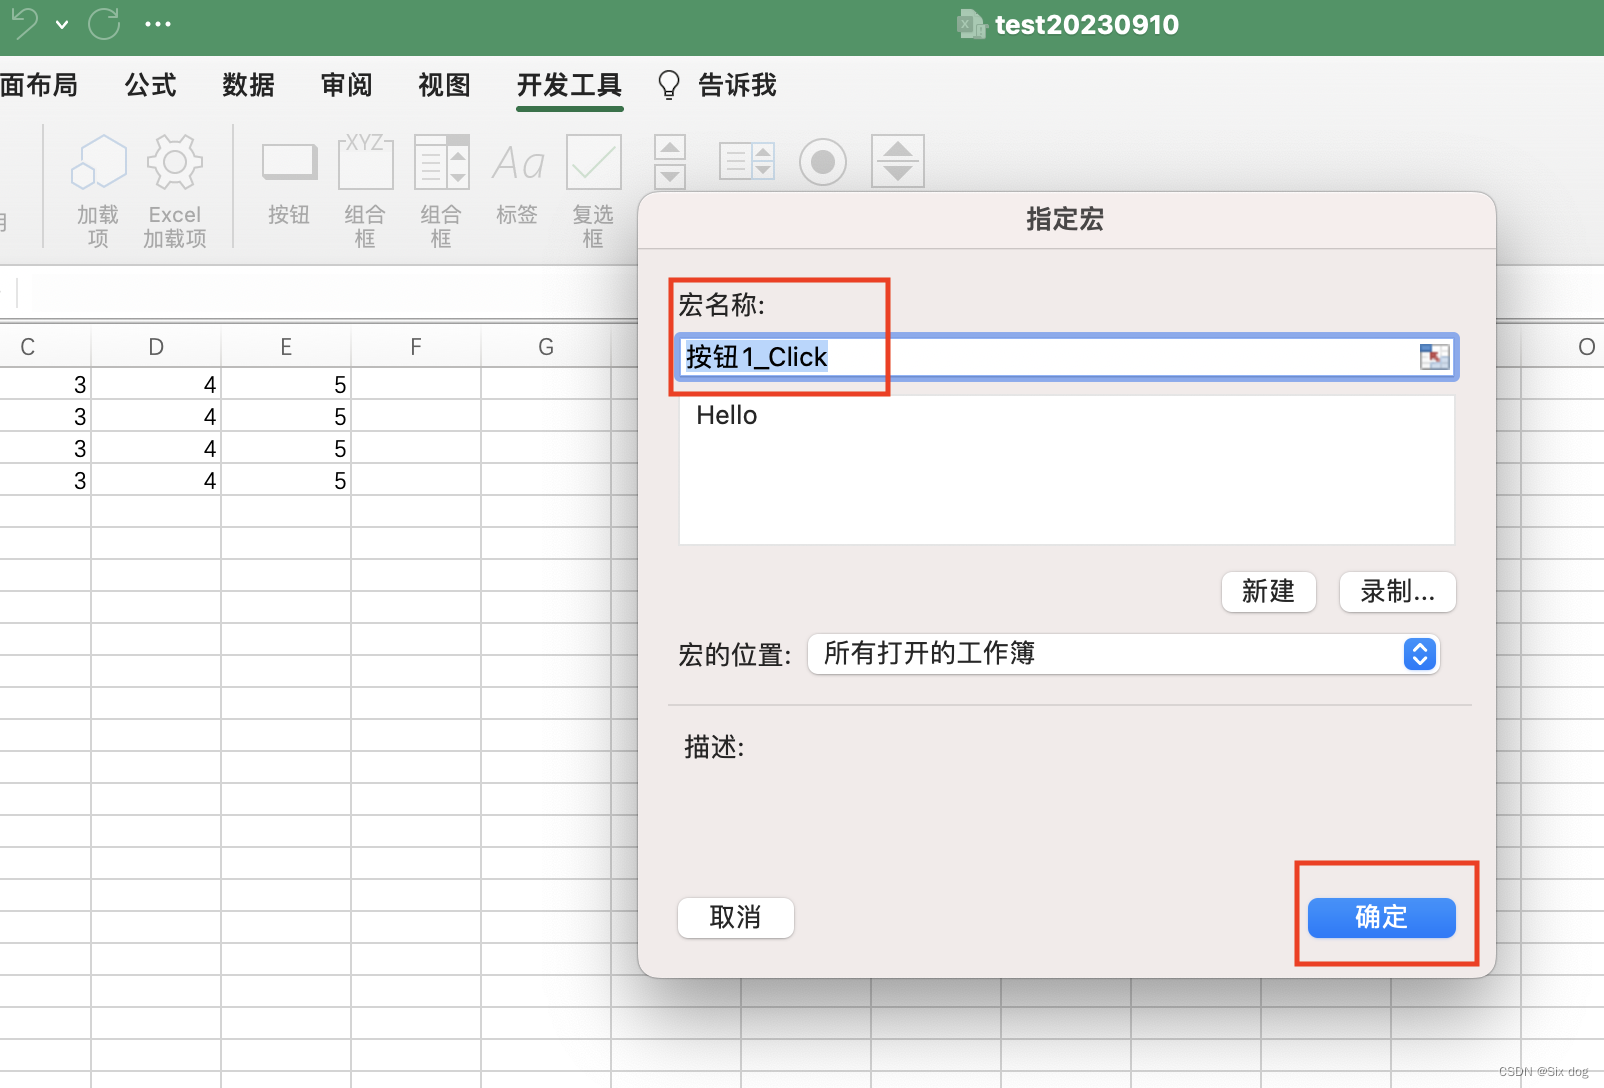The width and height of the screenshot is (1604, 1088).
Task: Click the 新建 button
Action: tap(1269, 592)
